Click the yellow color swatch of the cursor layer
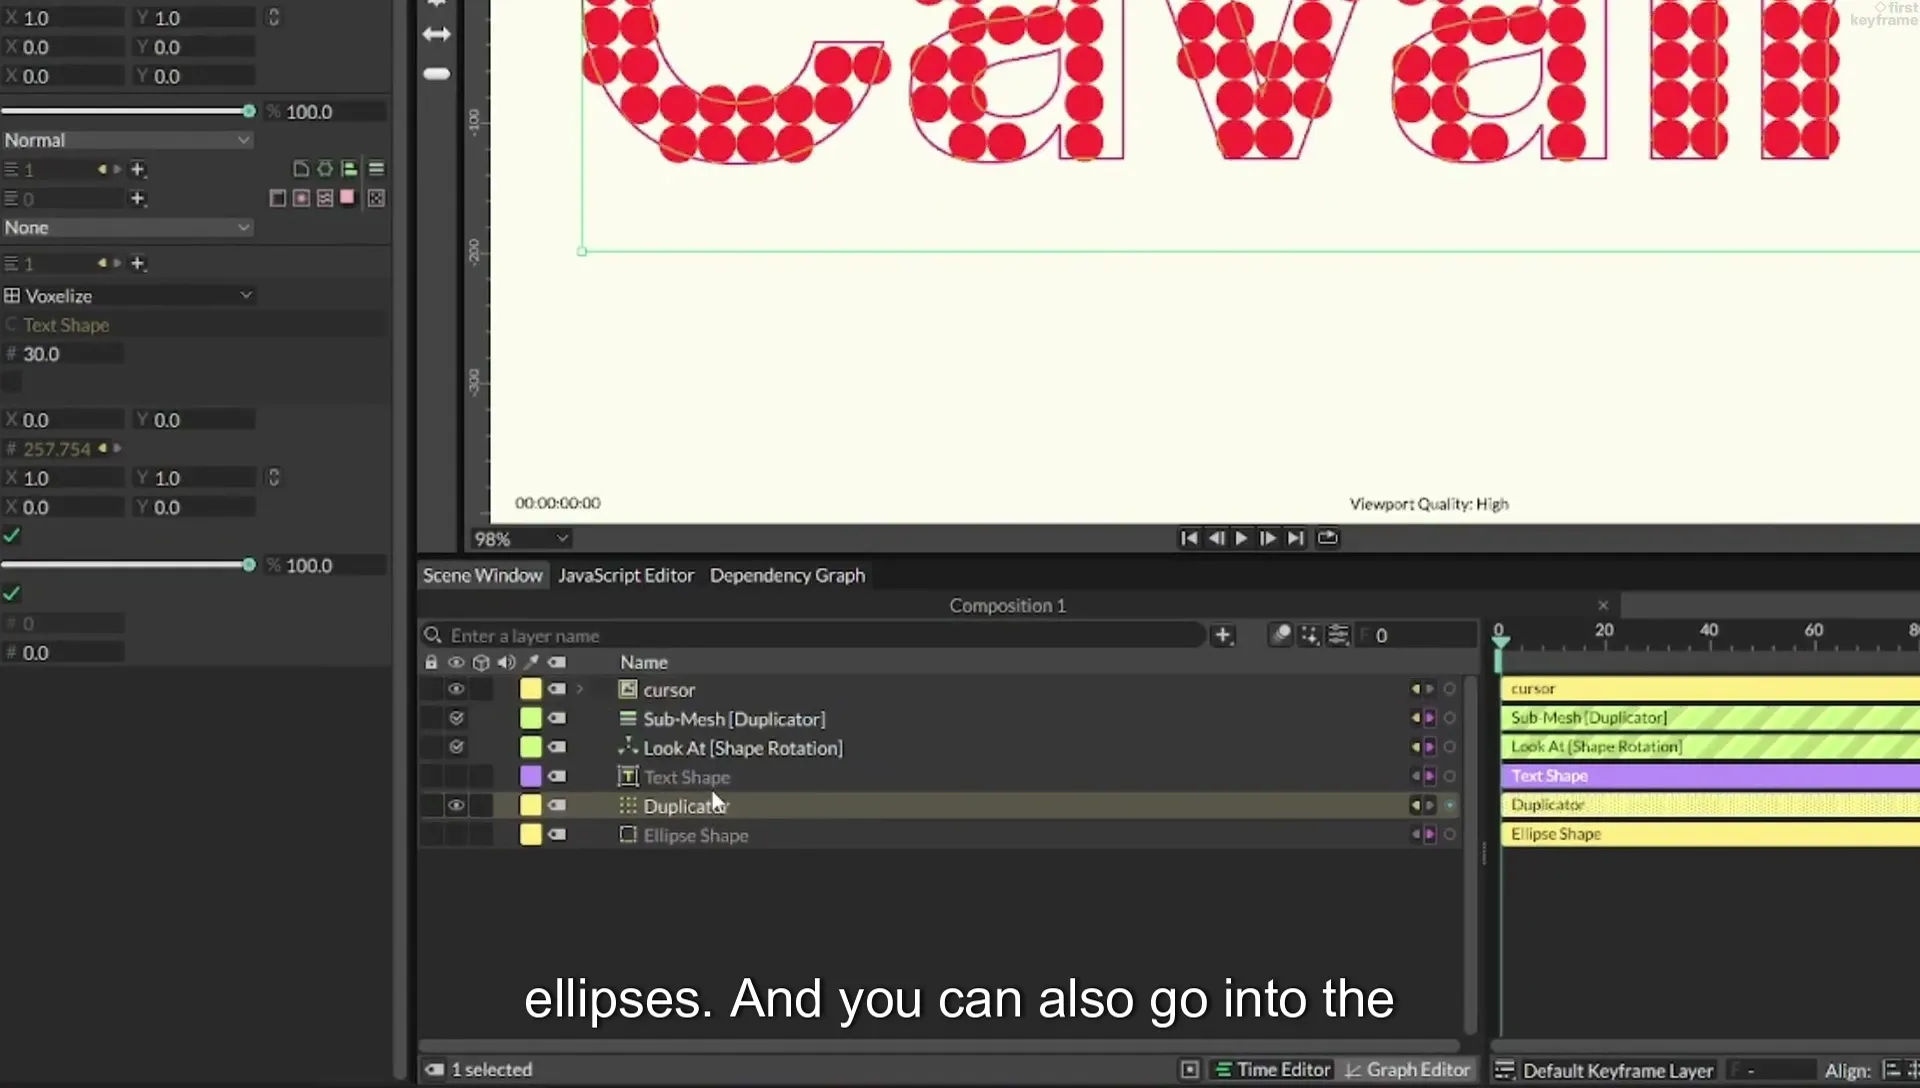The image size is (1920, 1088). [531, 689]
